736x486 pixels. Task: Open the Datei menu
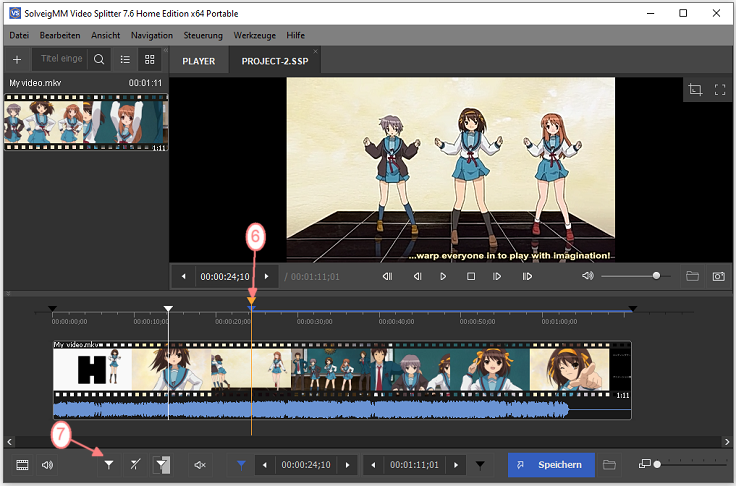[x=19, y=35]
